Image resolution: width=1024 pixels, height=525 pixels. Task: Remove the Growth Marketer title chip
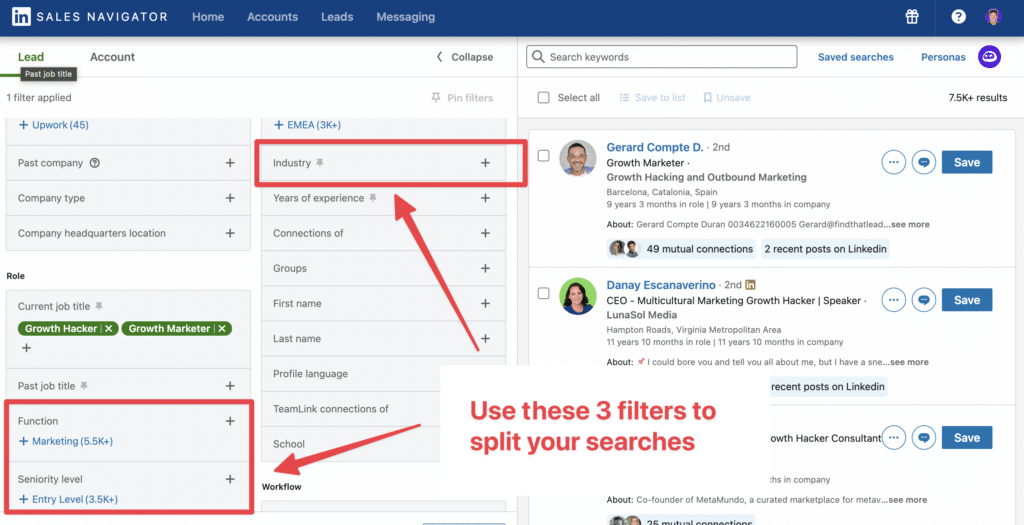(222, 328)
